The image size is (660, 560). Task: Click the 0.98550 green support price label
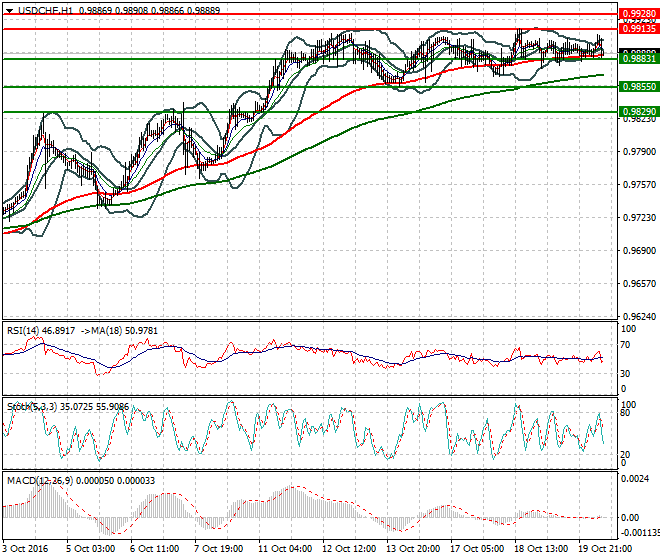639,87
